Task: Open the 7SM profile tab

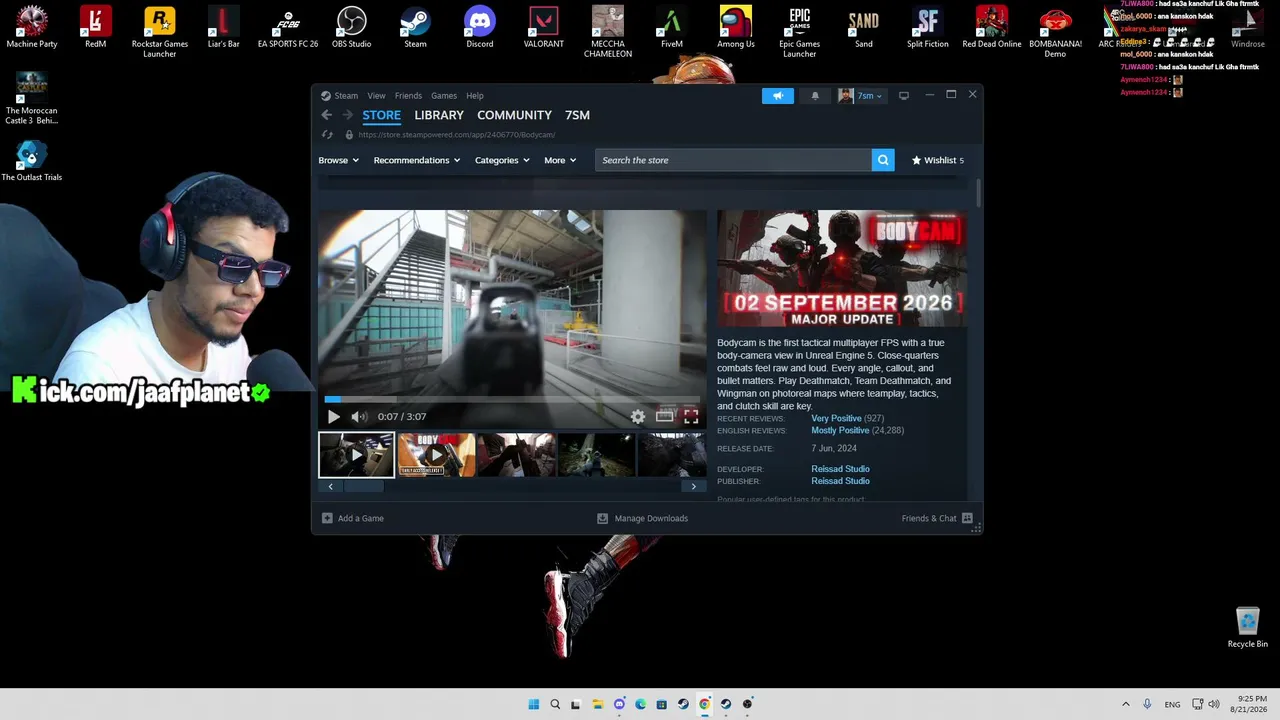Action: pos(577,115)
